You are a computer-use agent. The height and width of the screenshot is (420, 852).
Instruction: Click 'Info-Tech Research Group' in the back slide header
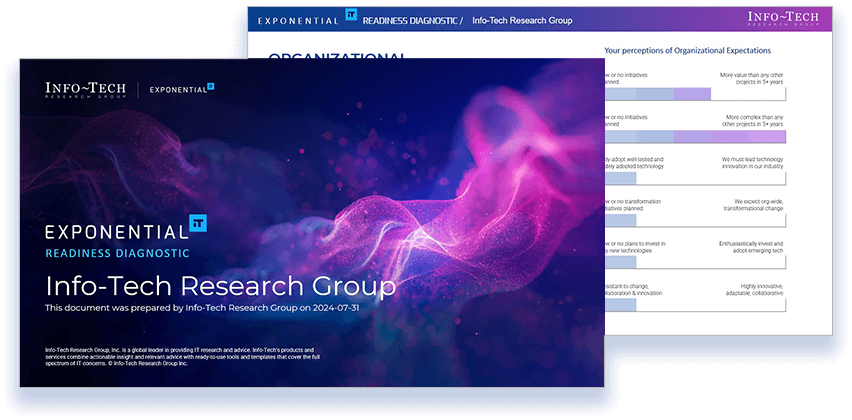pos(522,21)
